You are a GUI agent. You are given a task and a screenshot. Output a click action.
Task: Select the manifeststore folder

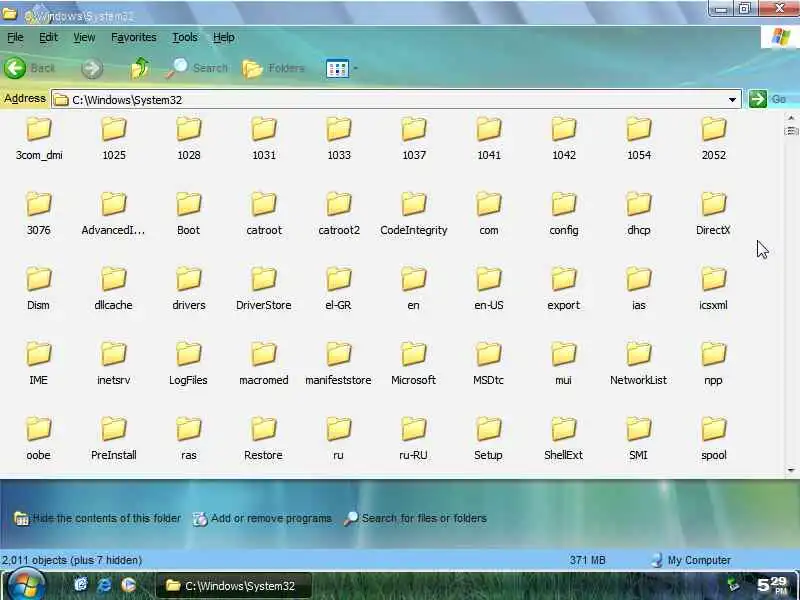[x=338, y=363]
